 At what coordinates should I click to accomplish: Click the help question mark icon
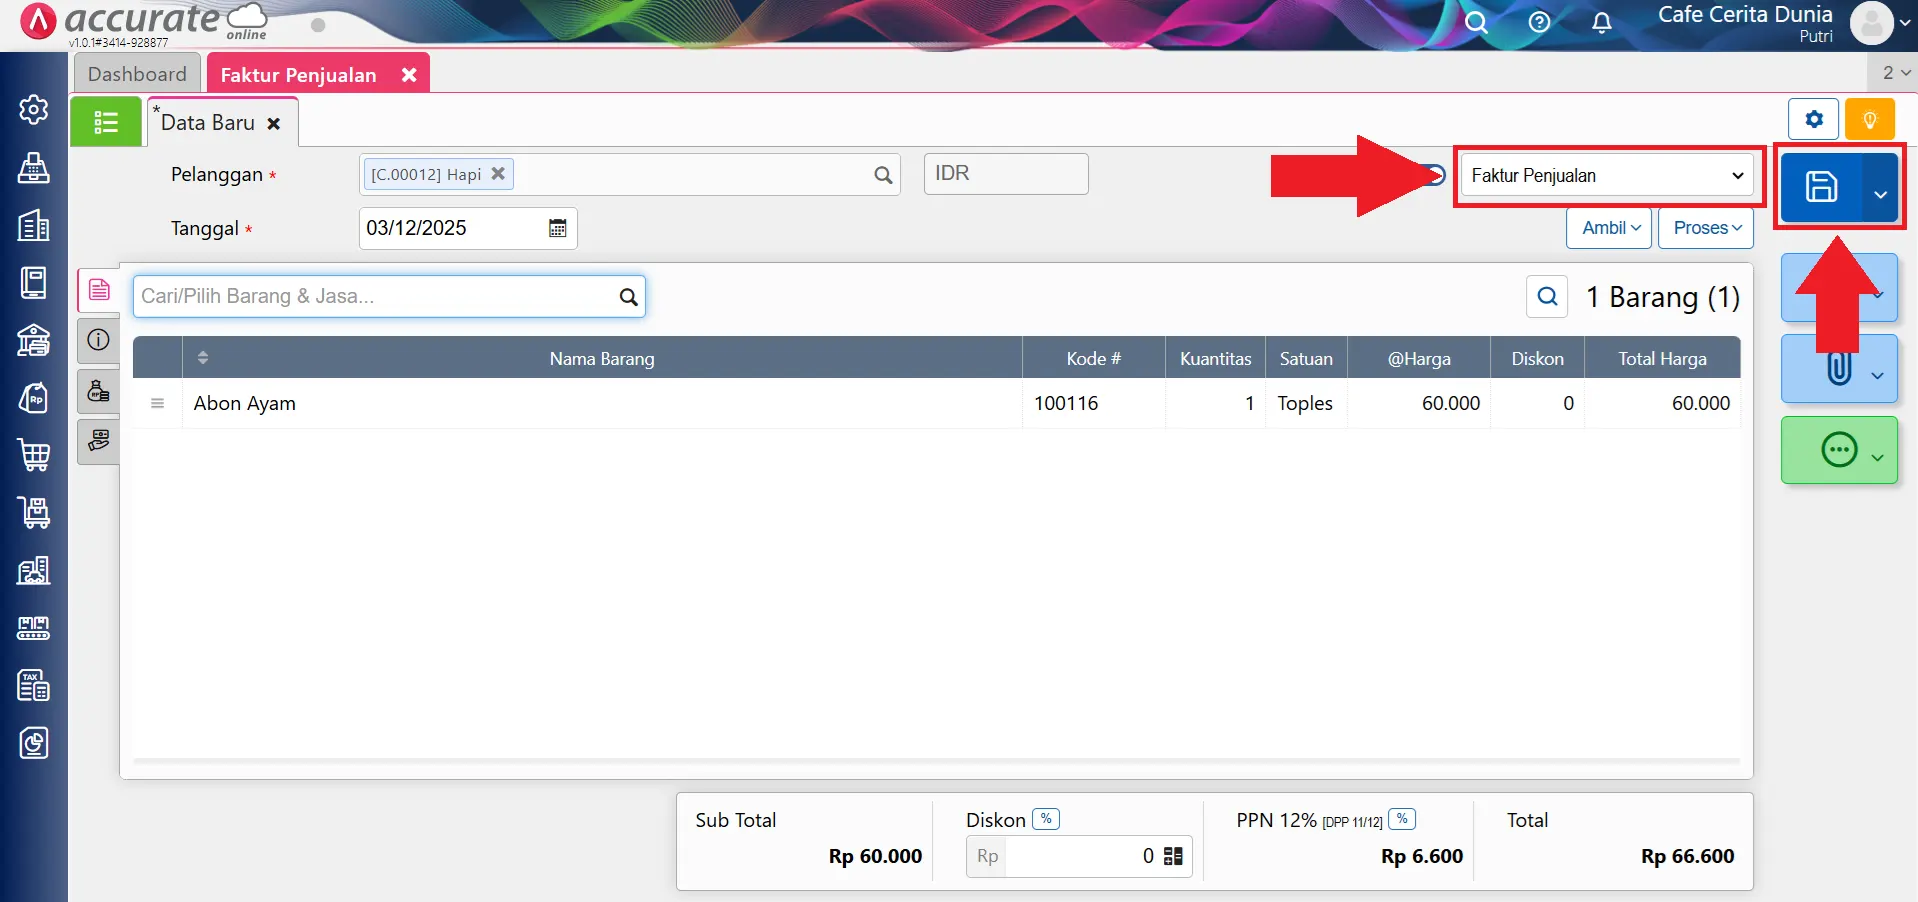1539,22
